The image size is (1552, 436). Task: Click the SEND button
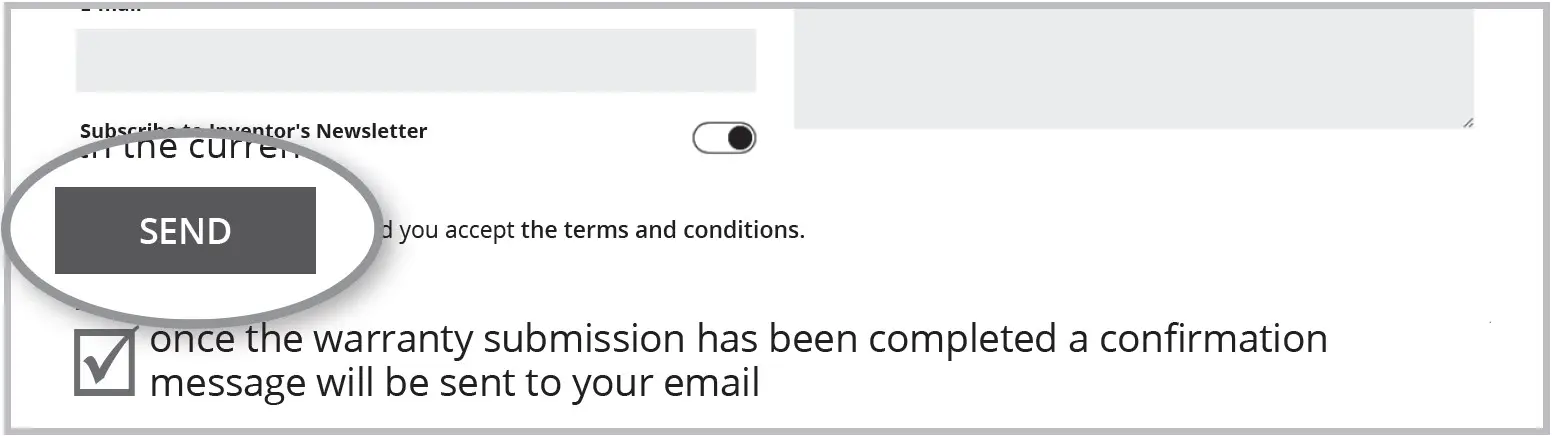[185, 230]
